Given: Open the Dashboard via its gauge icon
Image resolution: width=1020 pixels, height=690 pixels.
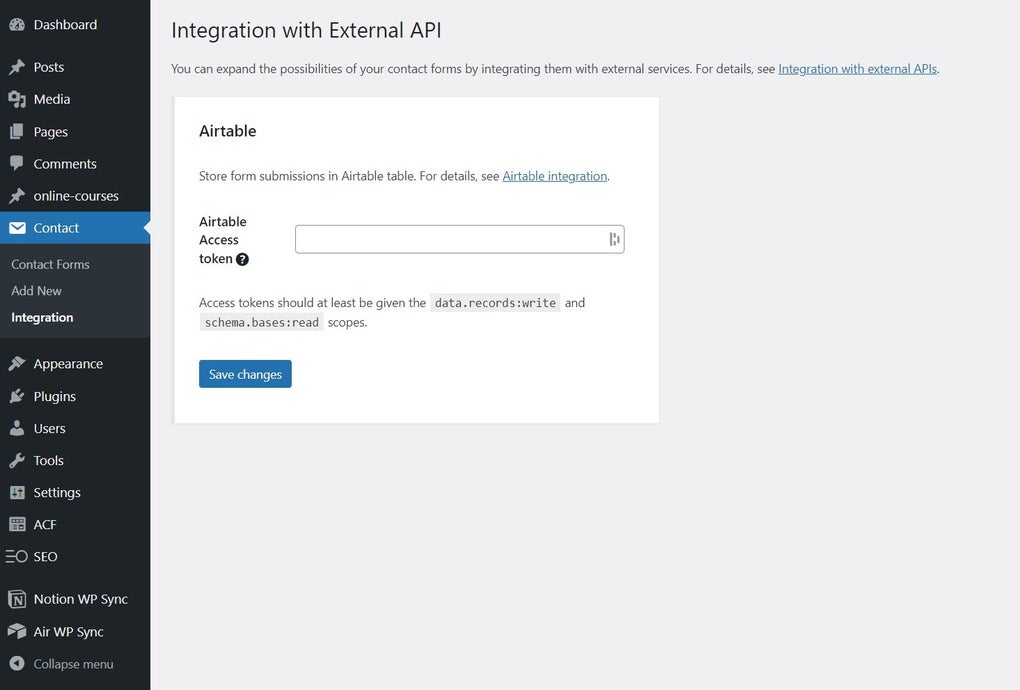Looking at the screenshot, I should [x=15, y=24].
